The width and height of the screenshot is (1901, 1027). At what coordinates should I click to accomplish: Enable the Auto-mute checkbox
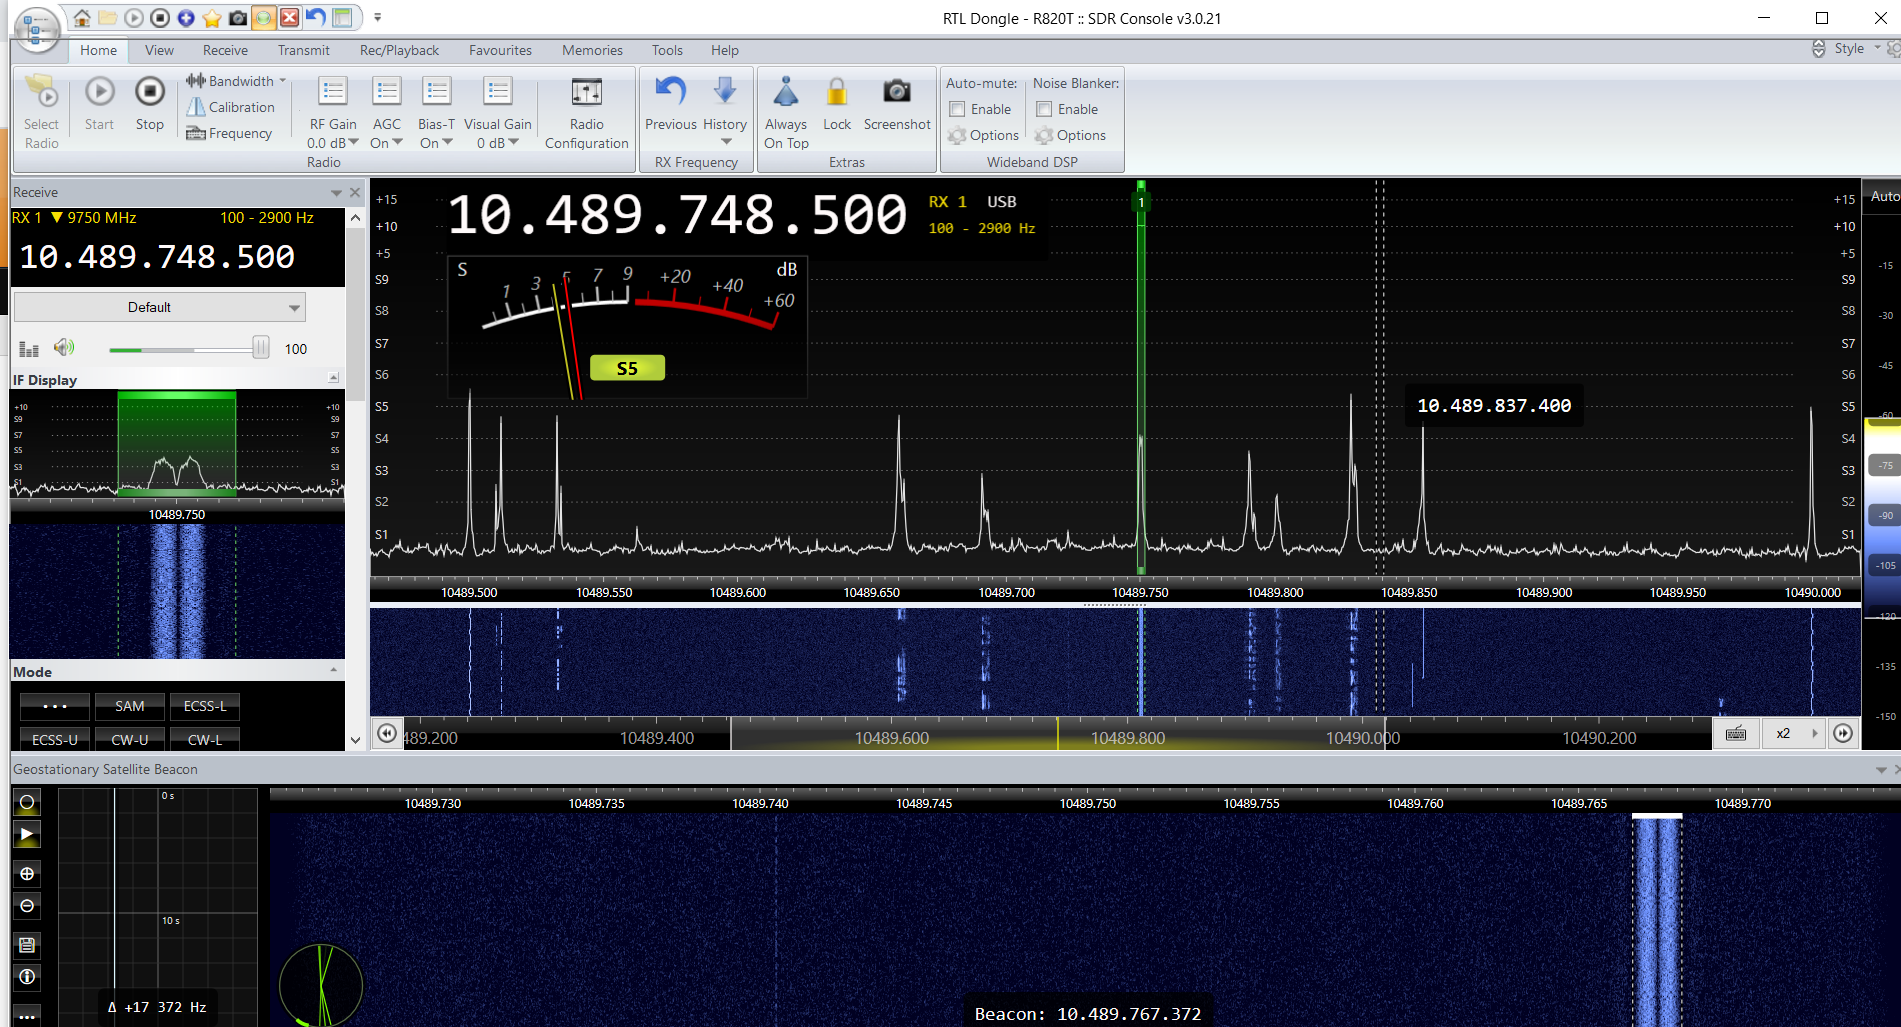tap(958, 109)
